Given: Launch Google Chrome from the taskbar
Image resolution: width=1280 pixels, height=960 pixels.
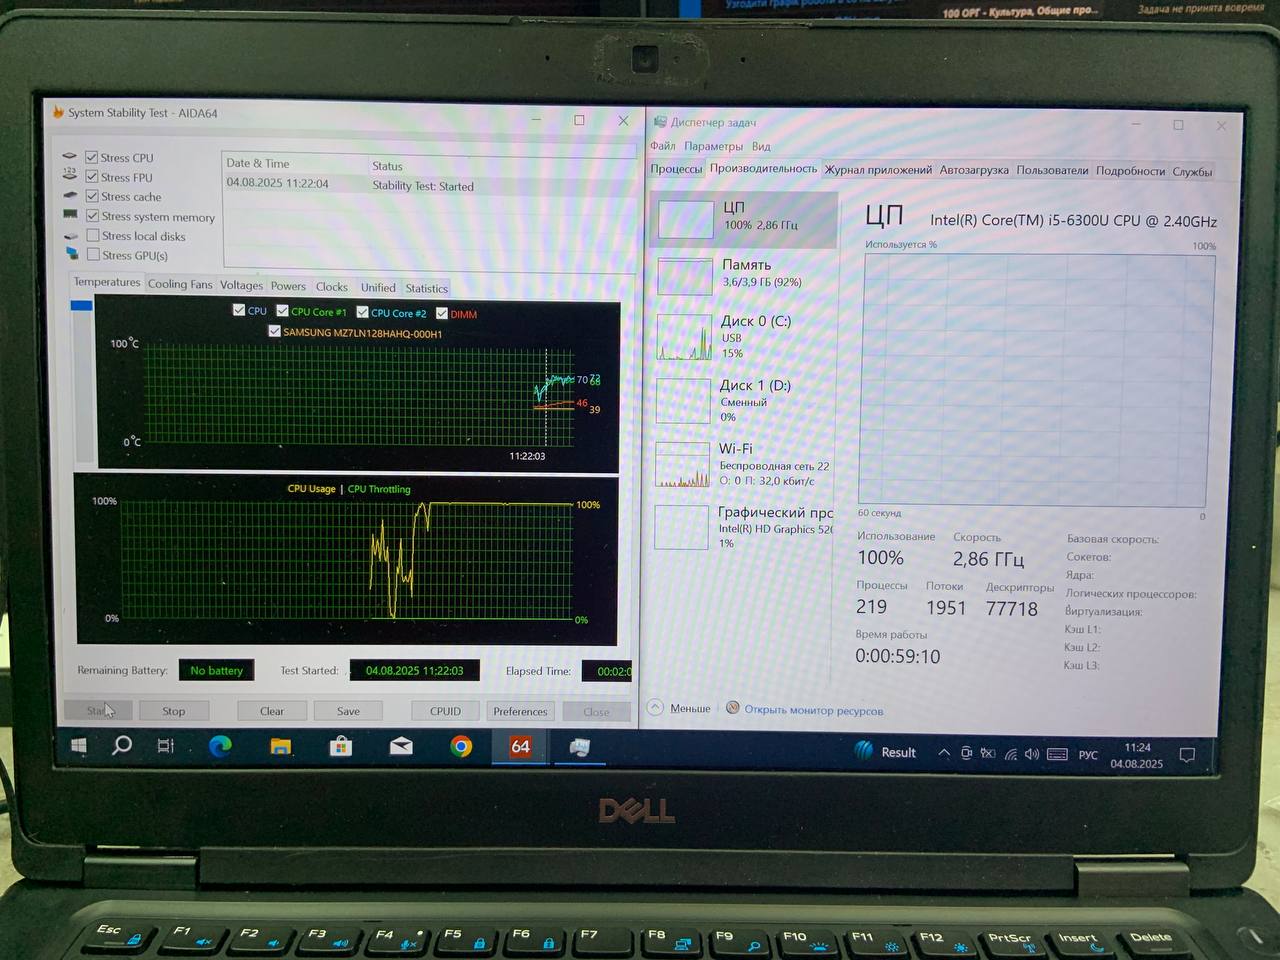Looking at the screenshot, I should [x=461, y=747].
